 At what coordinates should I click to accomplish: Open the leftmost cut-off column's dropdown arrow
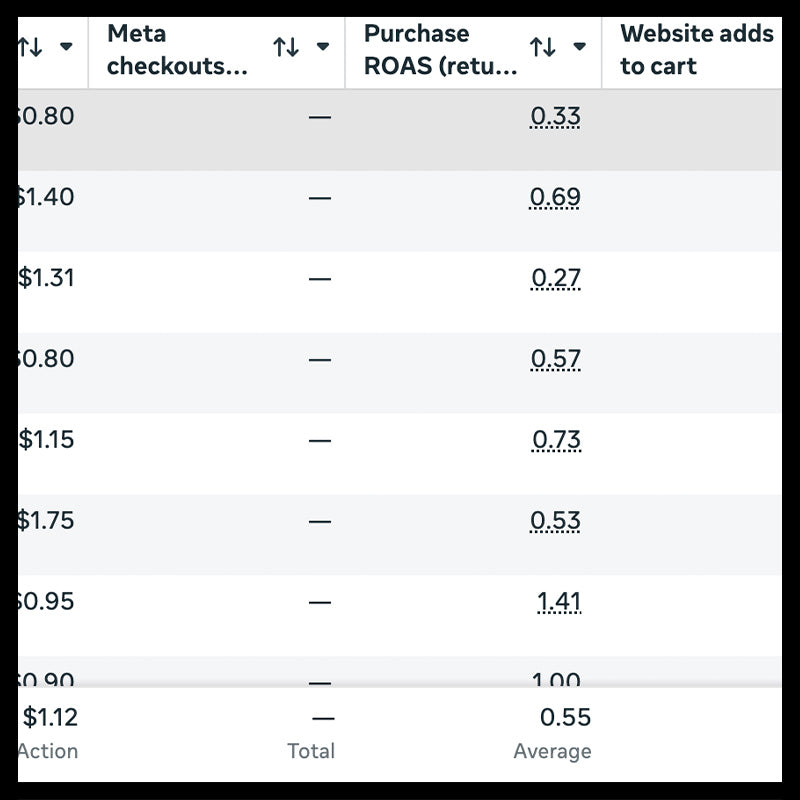66,47
